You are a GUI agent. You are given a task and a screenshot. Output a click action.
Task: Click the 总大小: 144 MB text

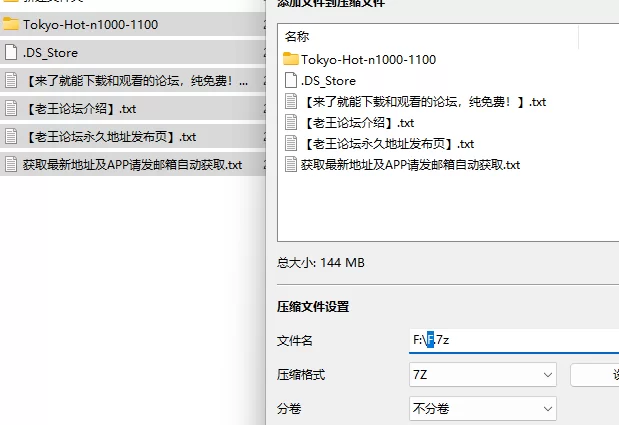[x=321, y=262]
